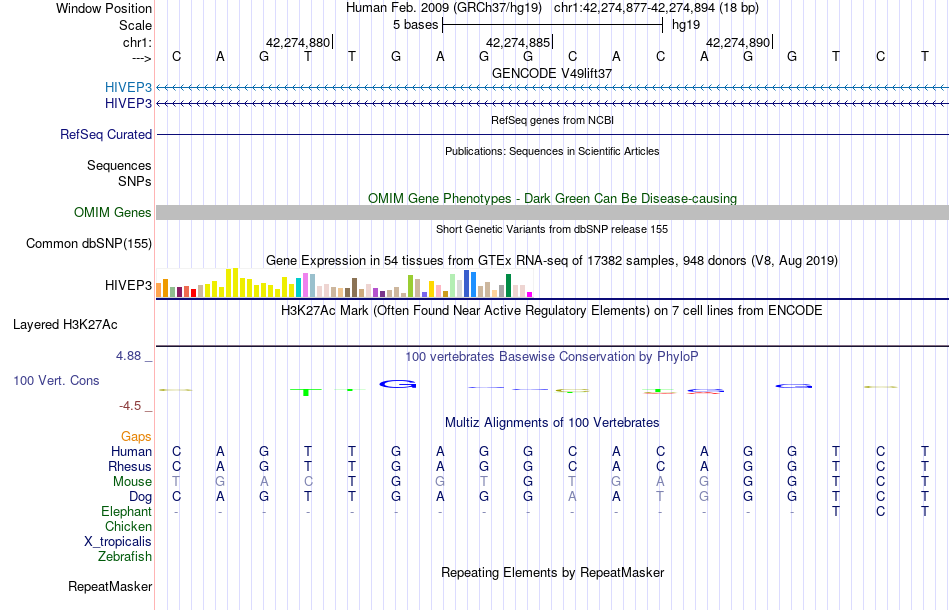Open the Common dbSNP(155) track label
This screenshot has height=610, width=950.
pyautogui.click(x=89, y=244)
